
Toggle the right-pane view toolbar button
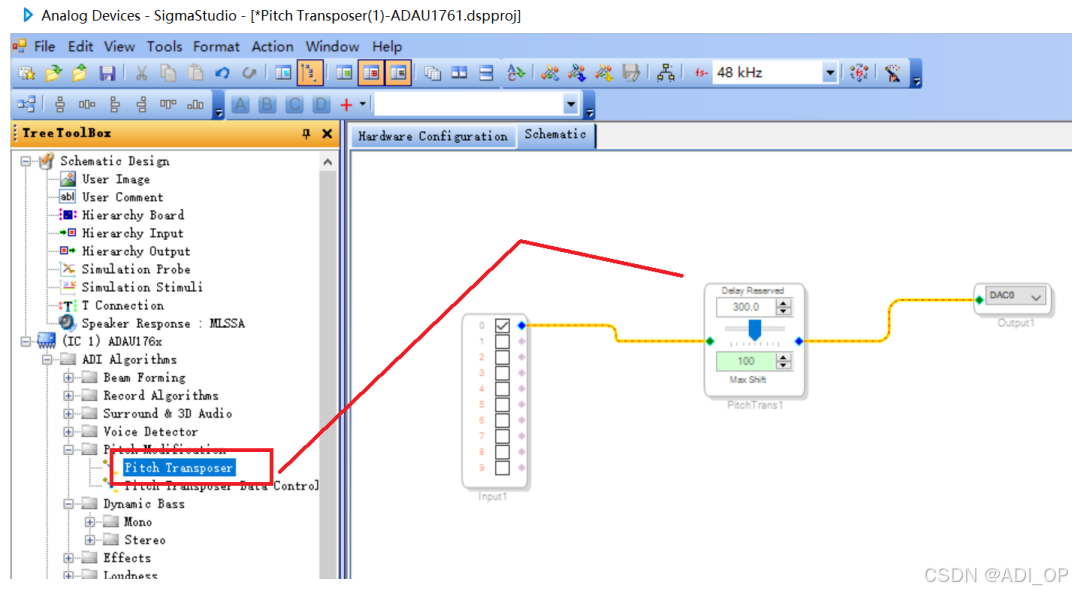[399, 73]
